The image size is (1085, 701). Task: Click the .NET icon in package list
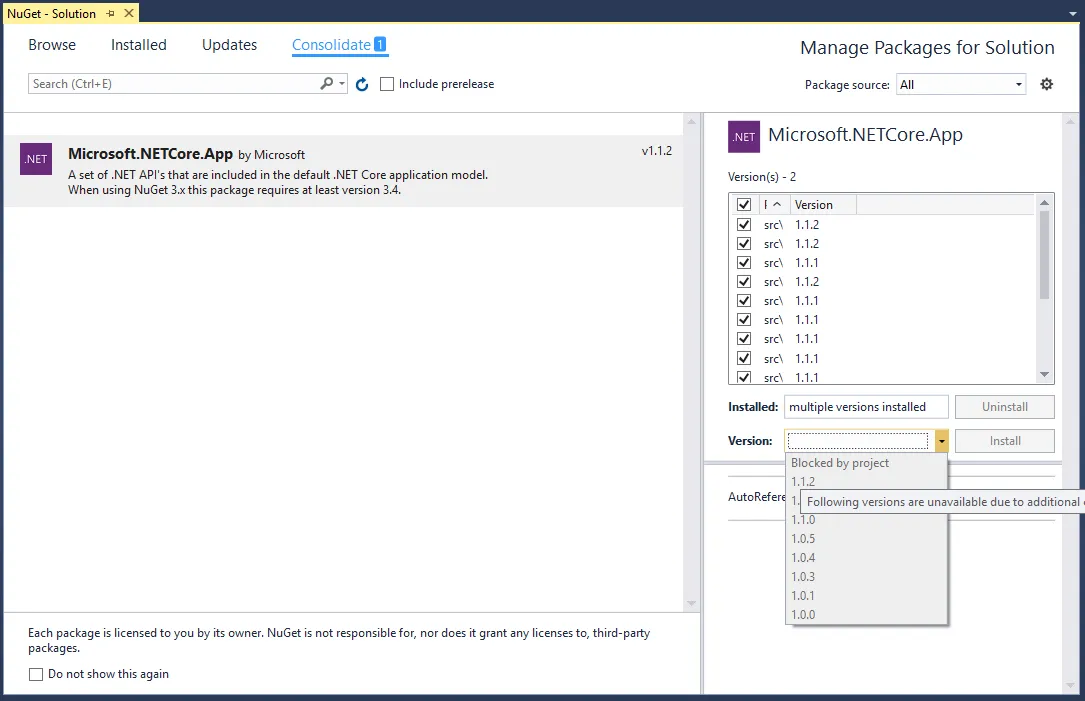coord(36,158)
